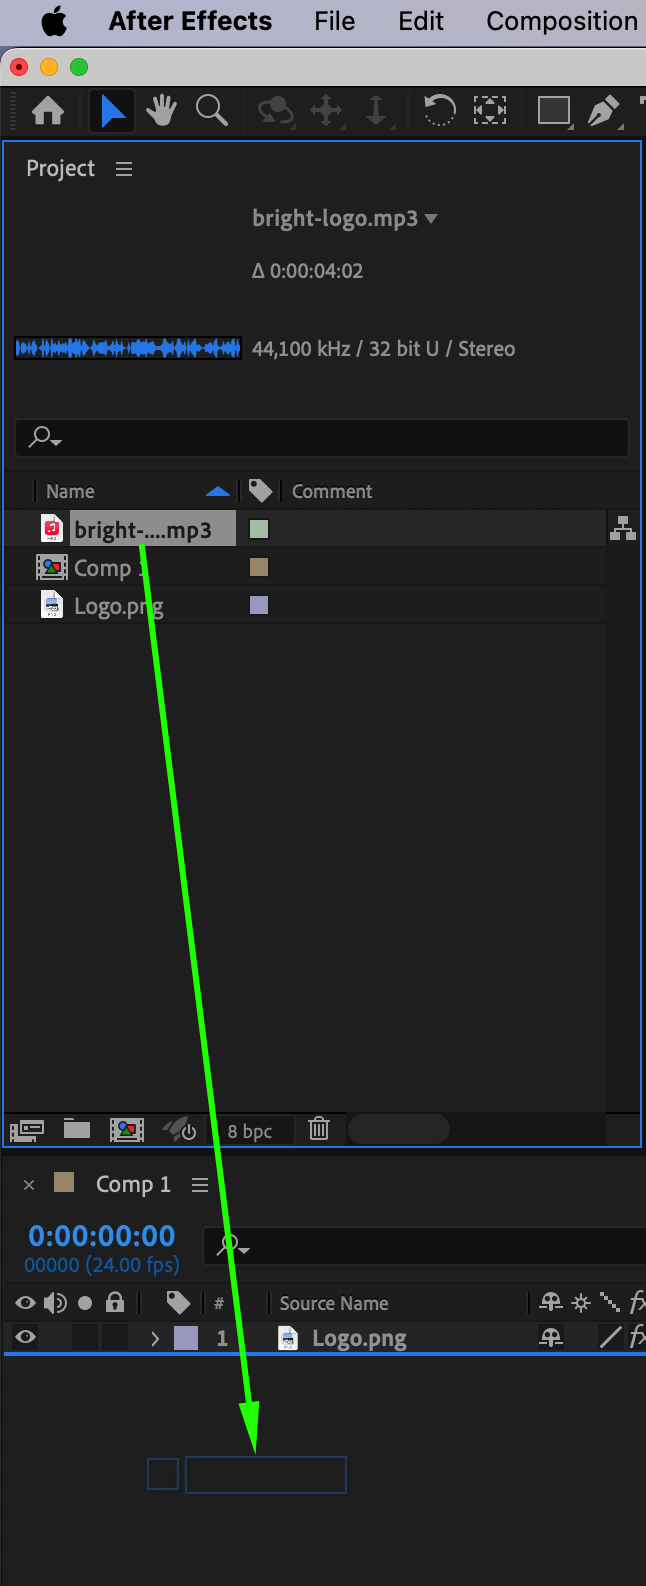Image resolution: width=646 pixels, height=1586 pixels.
Task: Select the Zoom magnifier tool
Action: 211,110
